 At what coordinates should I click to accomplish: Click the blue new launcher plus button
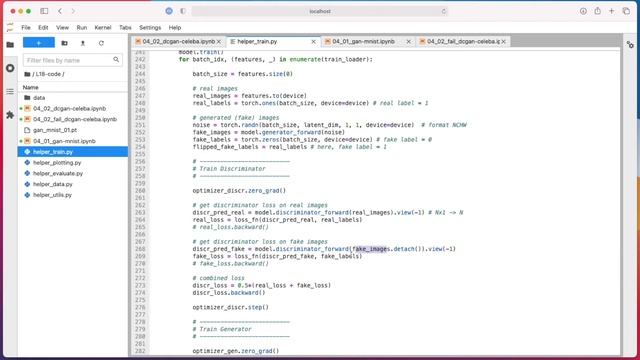[39, 43]
